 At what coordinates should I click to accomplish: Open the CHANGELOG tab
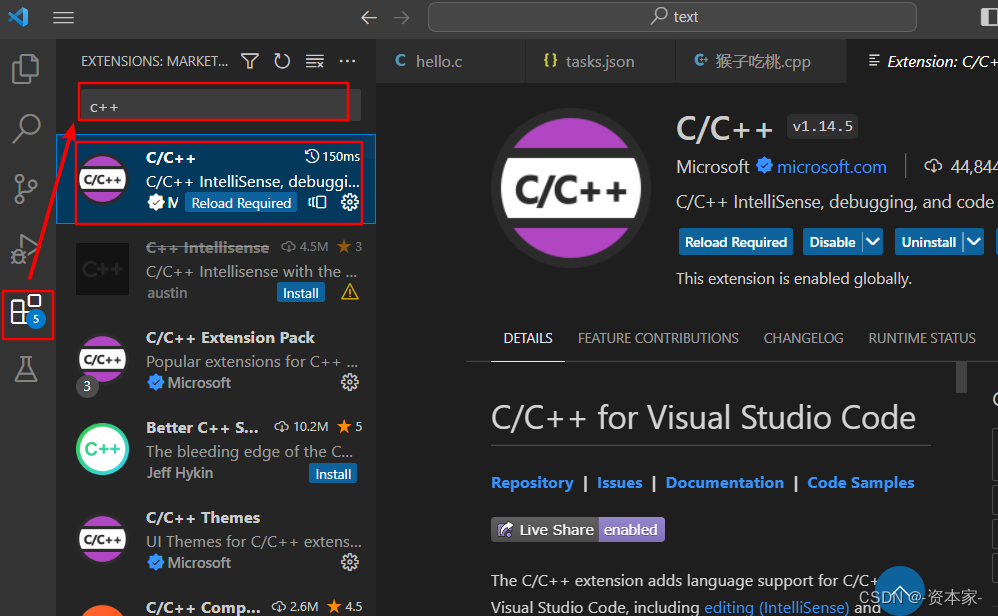(803, 338)
